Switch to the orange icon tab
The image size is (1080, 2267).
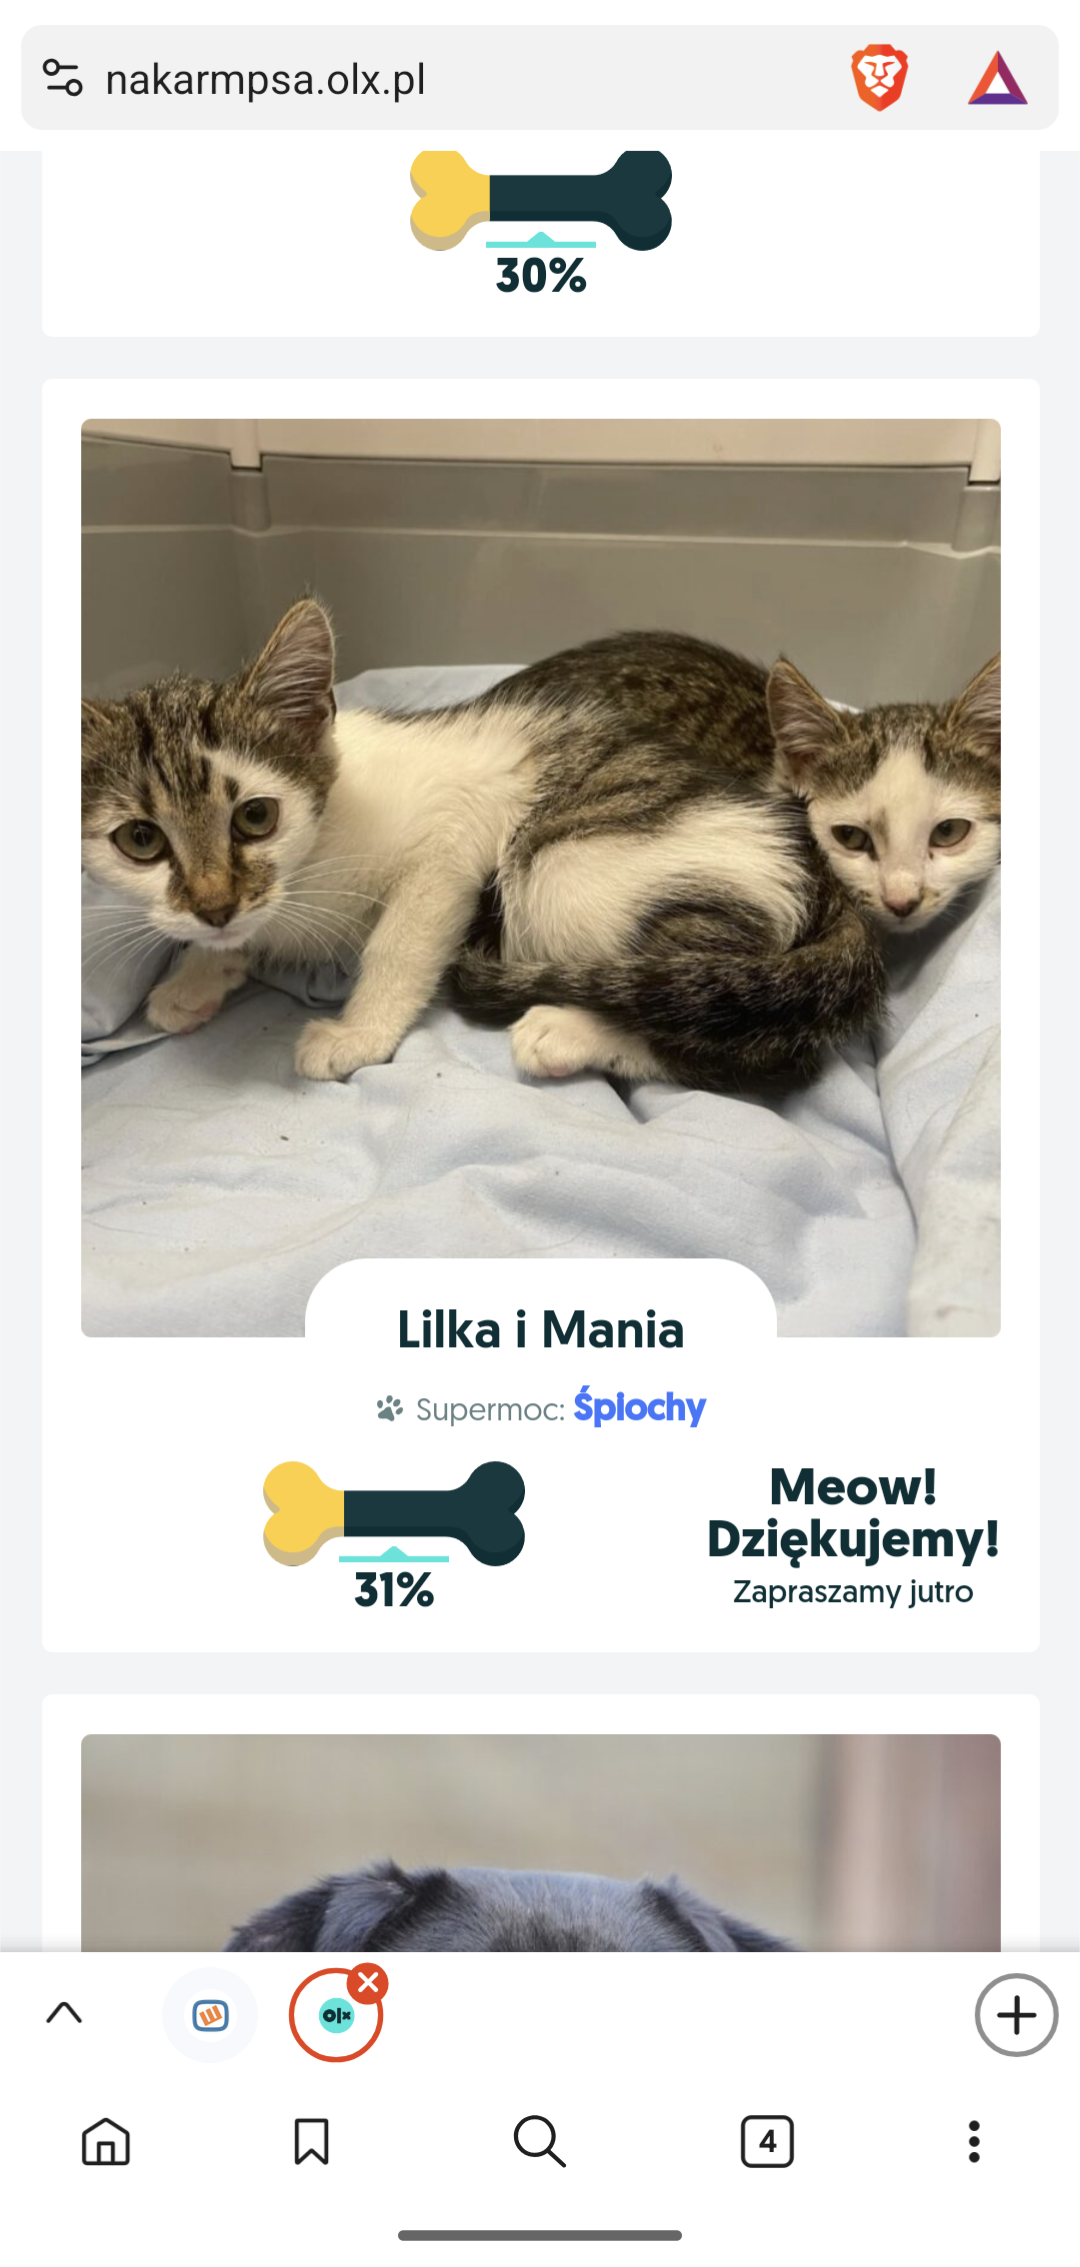210,2015
